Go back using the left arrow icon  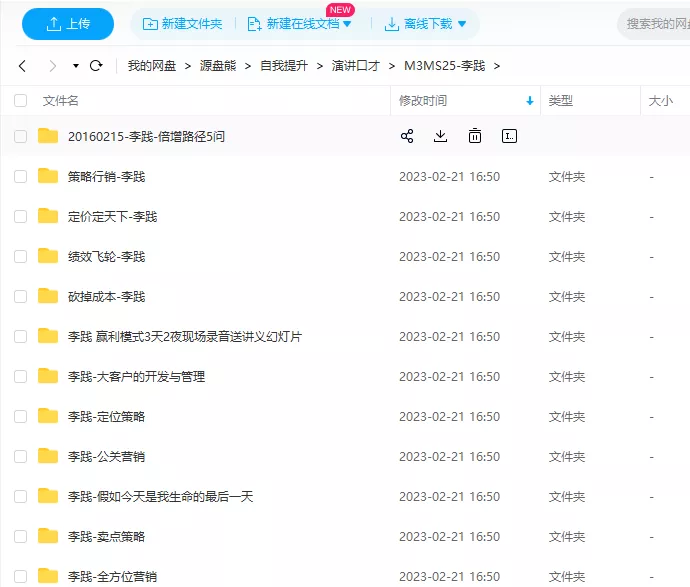(x=23, y=66)
